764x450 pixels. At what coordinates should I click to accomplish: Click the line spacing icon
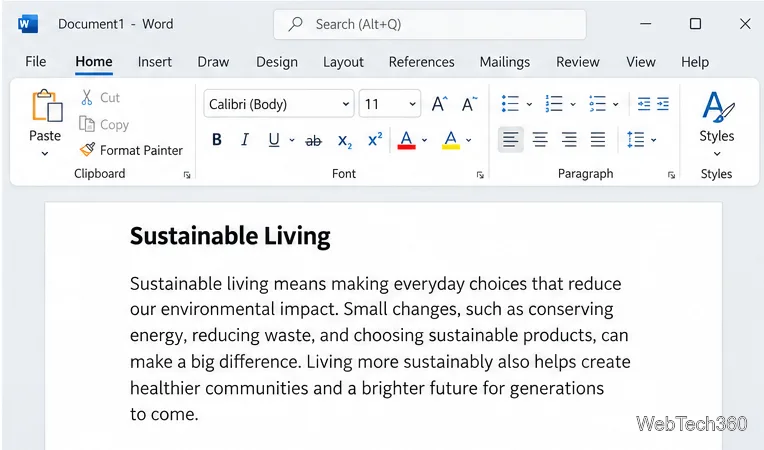[636, 140]
